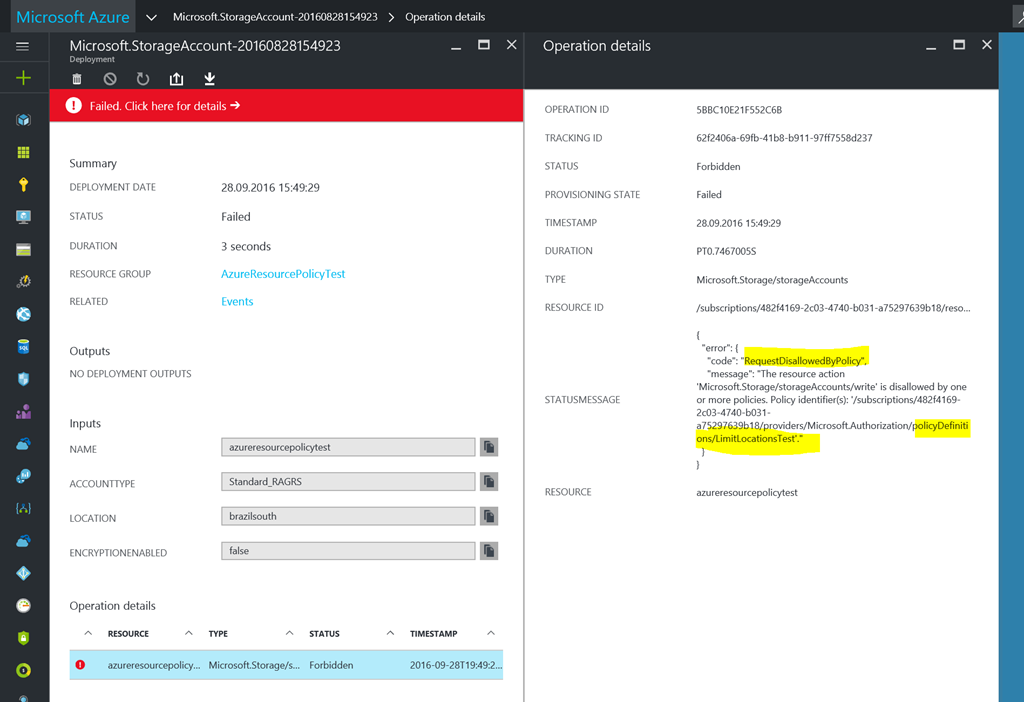
Task: Click the cancel deployment icon
Action: (x=110, y=79)
